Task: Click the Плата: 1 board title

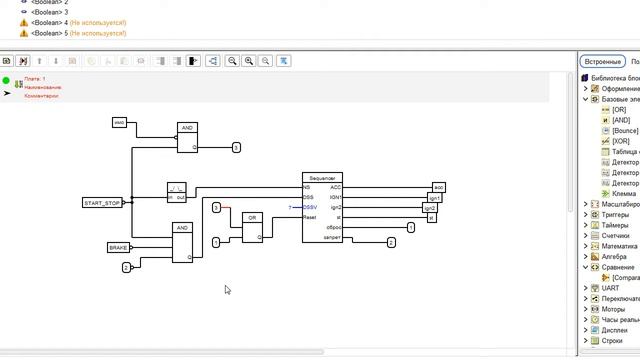Action: pyautogui.click(x=35, y=79)
